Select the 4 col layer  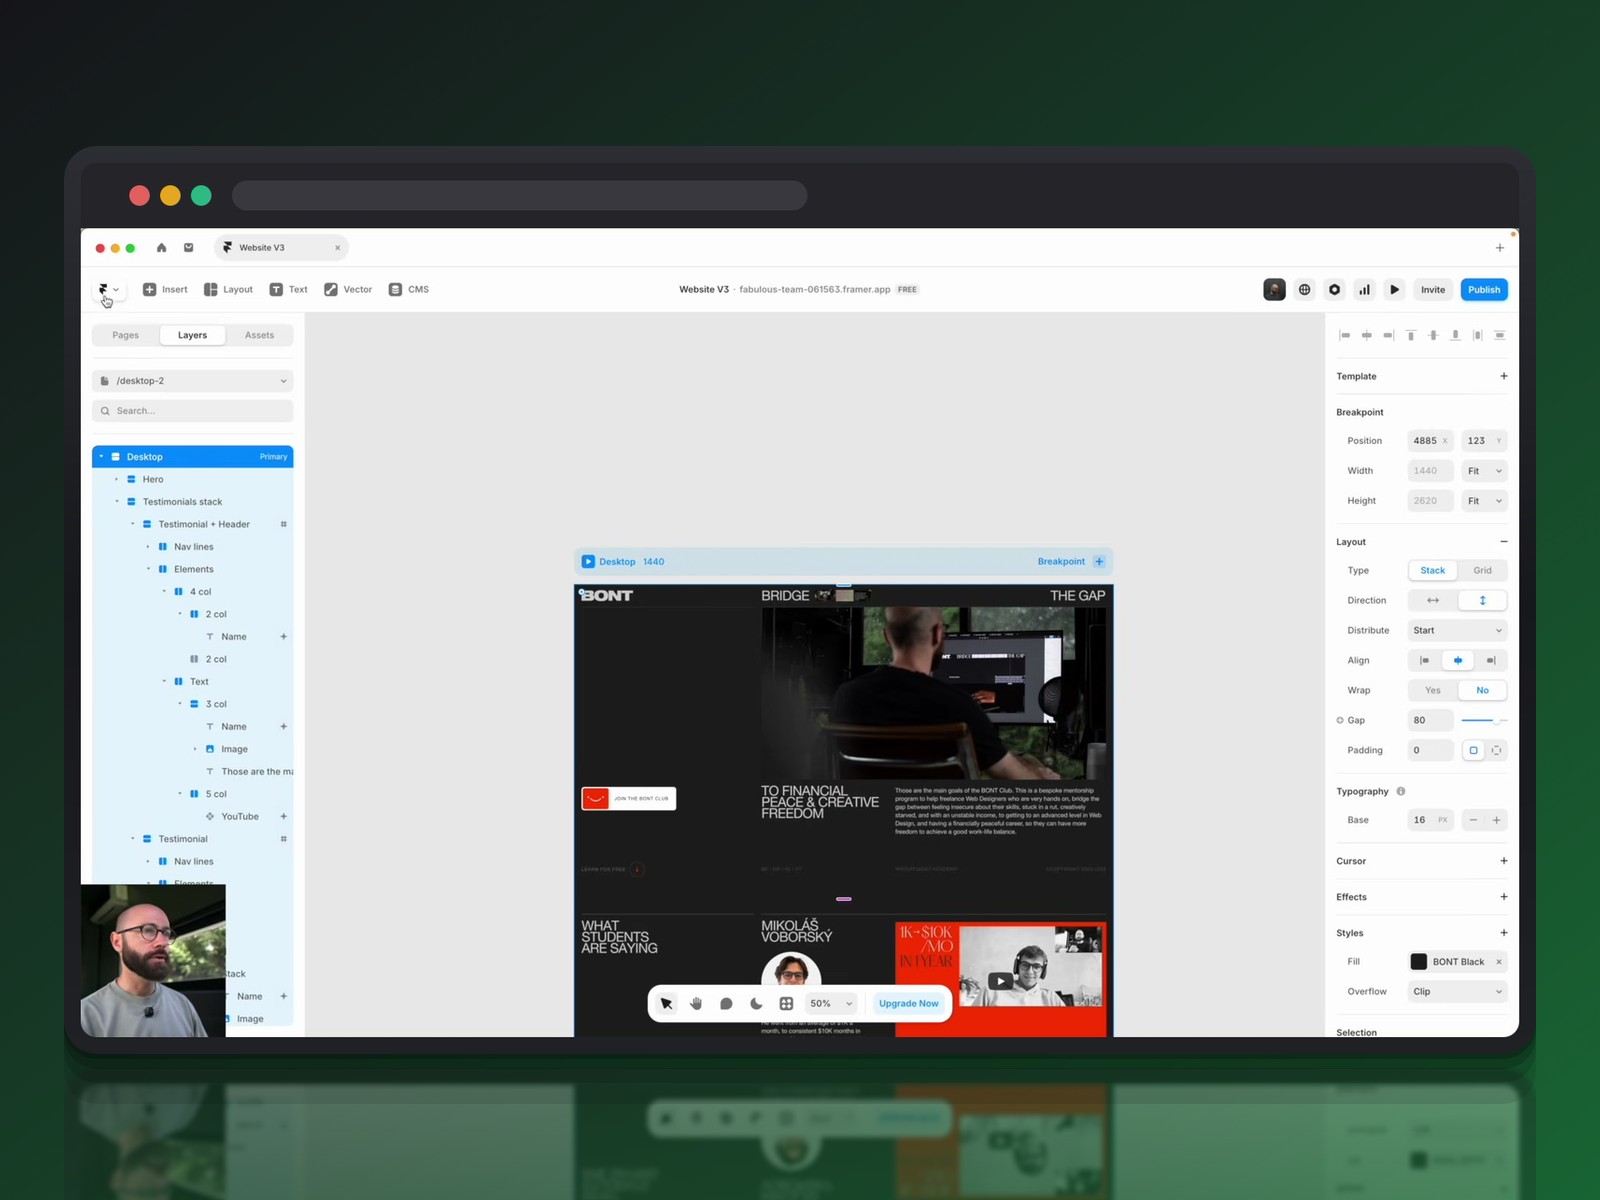tap(200, 592)
